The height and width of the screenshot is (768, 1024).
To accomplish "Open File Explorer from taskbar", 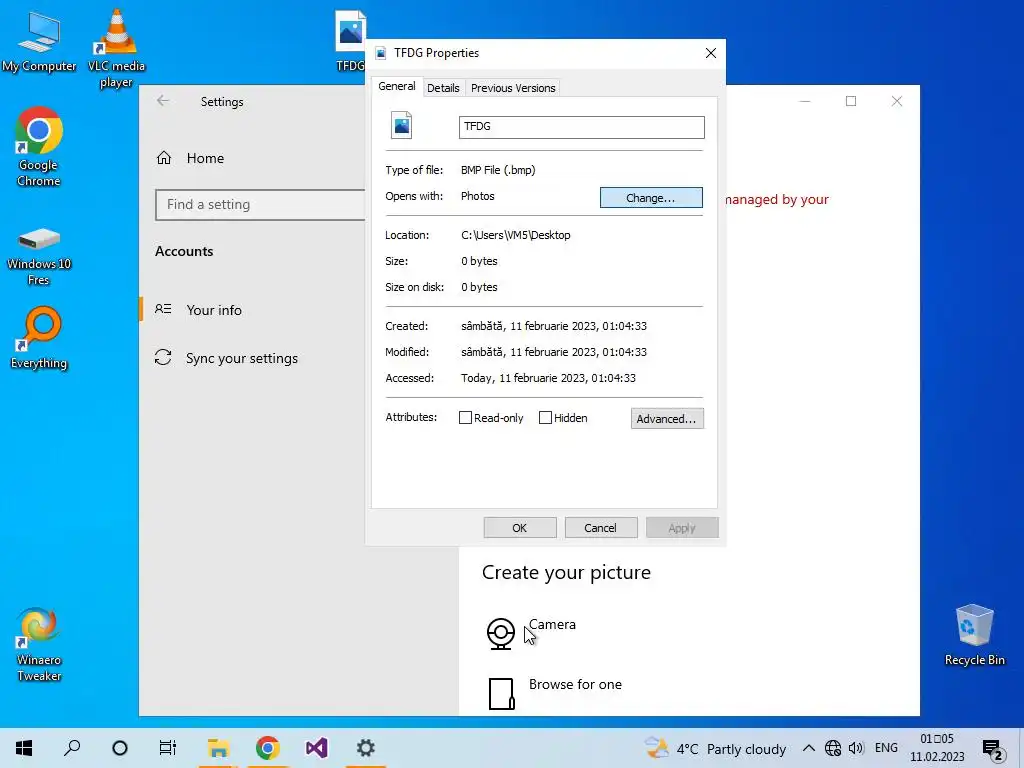I will point(218,748).
